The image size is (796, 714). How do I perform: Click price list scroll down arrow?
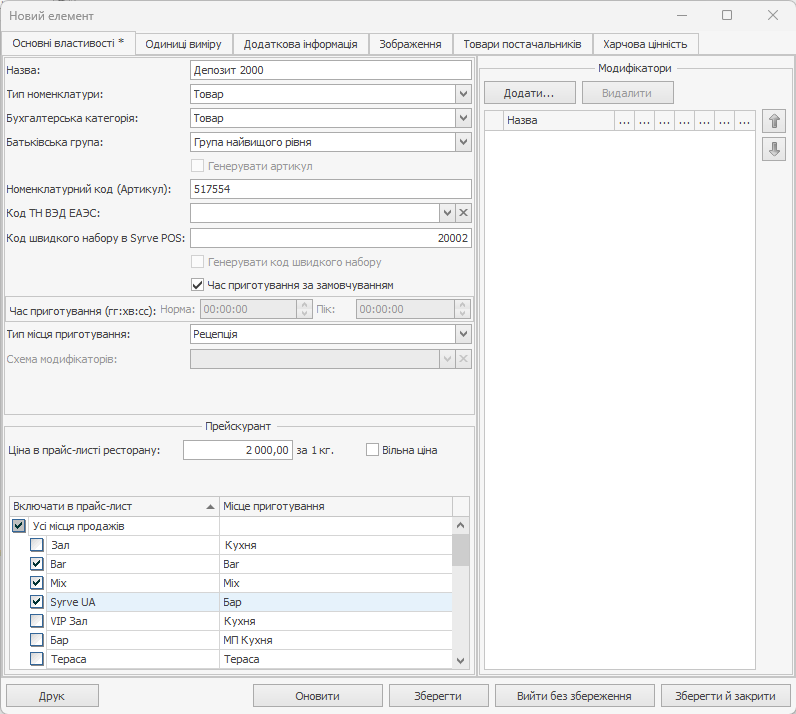460,661
